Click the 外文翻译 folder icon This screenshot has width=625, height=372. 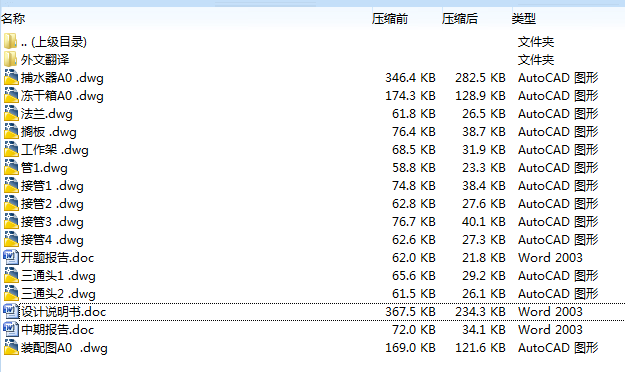click(x=11, y=59)
